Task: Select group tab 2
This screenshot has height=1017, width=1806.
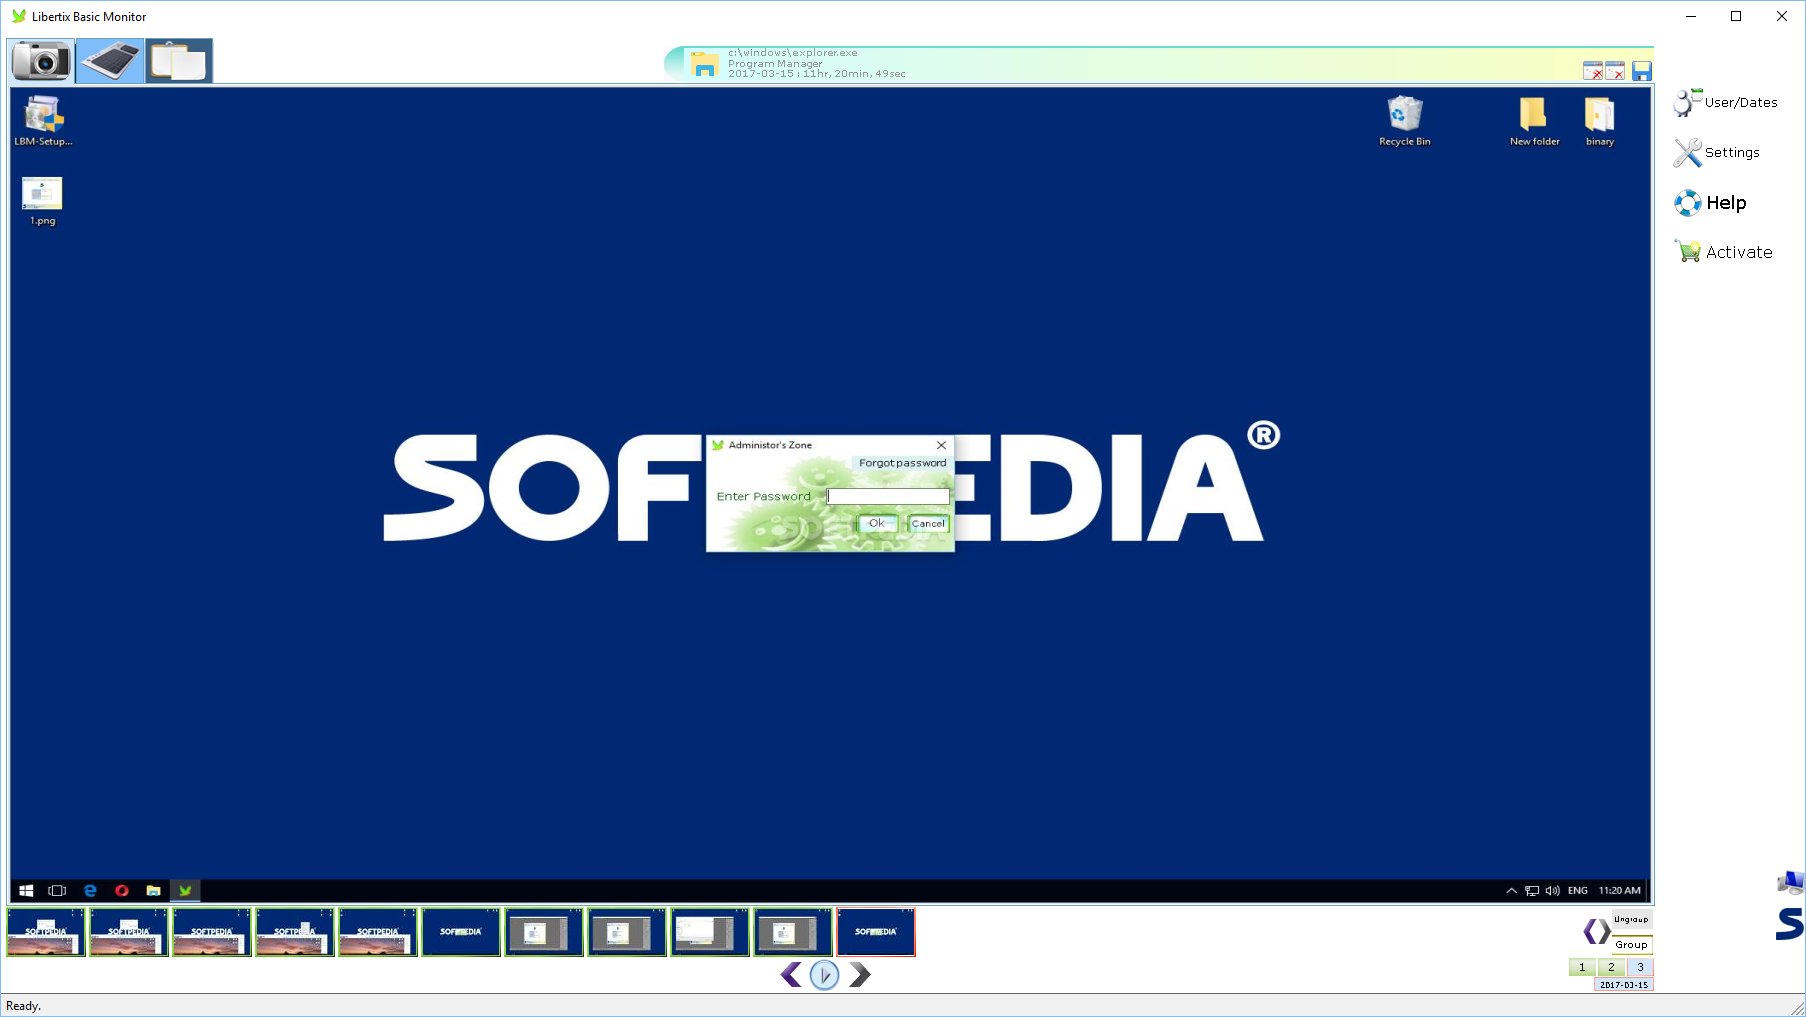Action: tap(1611, 967)
